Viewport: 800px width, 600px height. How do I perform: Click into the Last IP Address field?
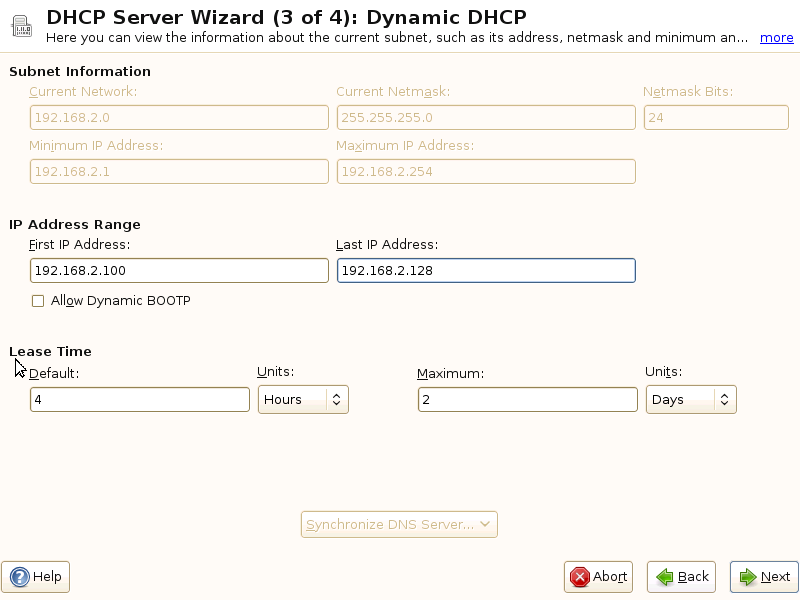point(486,271)
